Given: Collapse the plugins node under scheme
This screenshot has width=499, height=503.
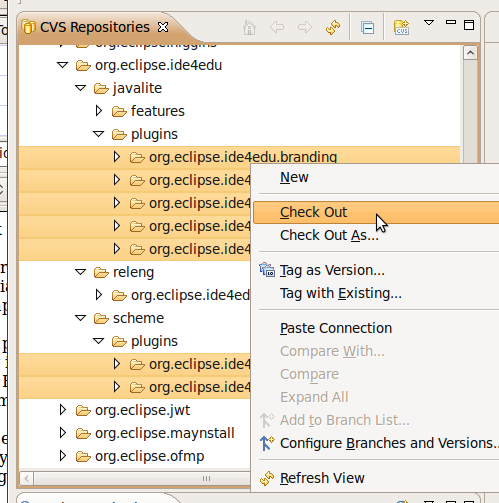Looking at the screenshot, I should [x=99, y=341].
